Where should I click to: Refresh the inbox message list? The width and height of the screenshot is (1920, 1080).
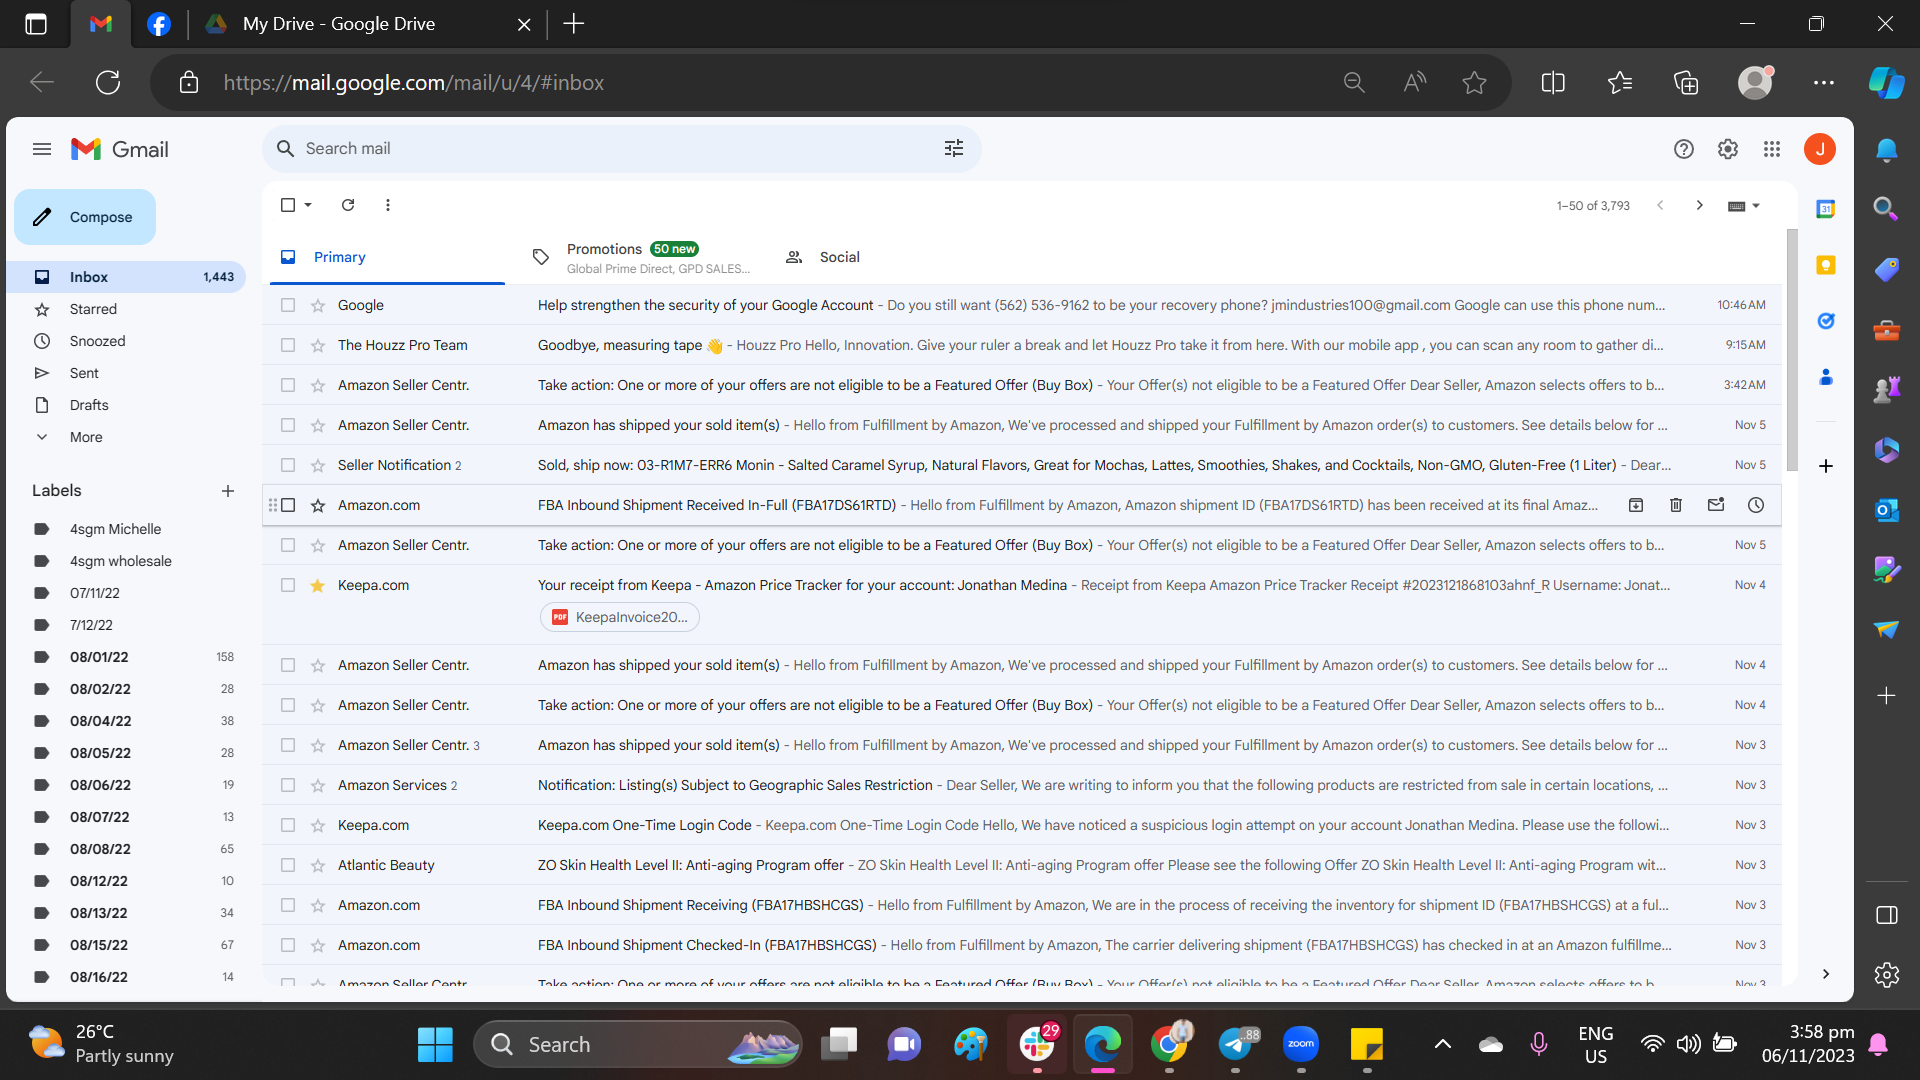click(x=348, y=205)
